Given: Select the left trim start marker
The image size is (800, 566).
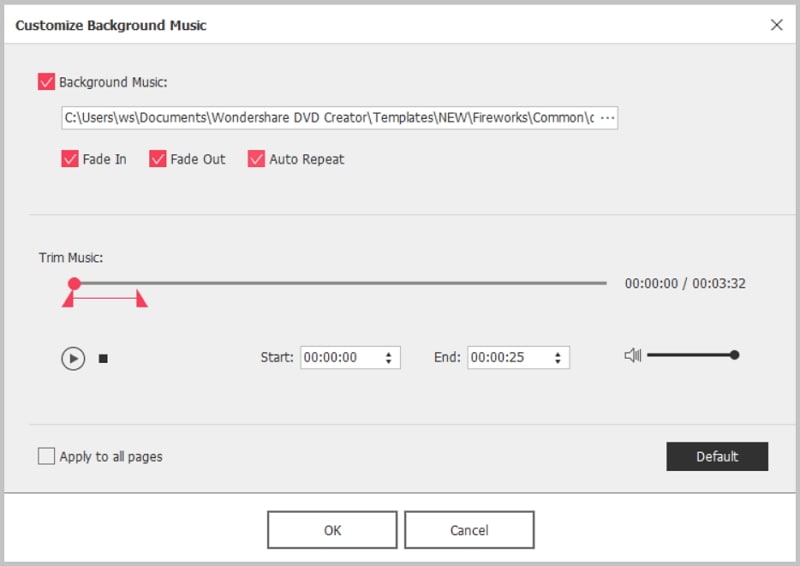Looking at the screenshot, I should (68, 299).
